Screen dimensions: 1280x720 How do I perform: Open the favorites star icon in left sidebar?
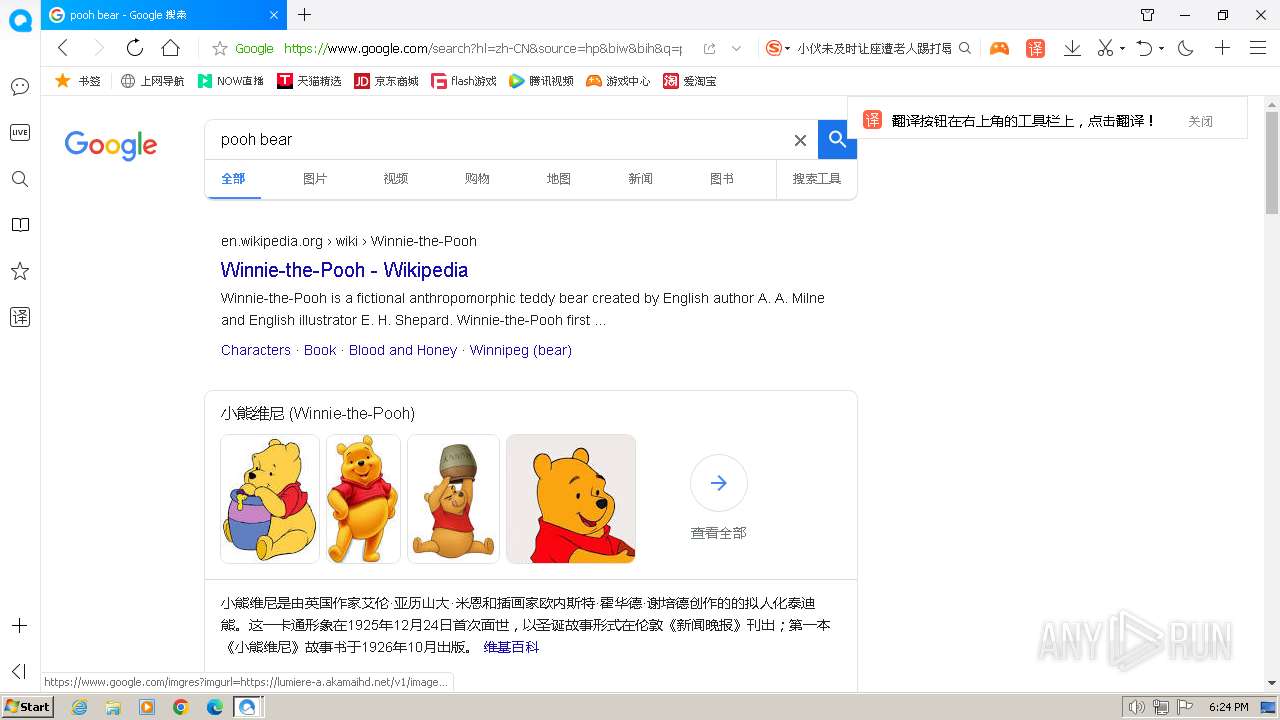click(x=19, y=271)
